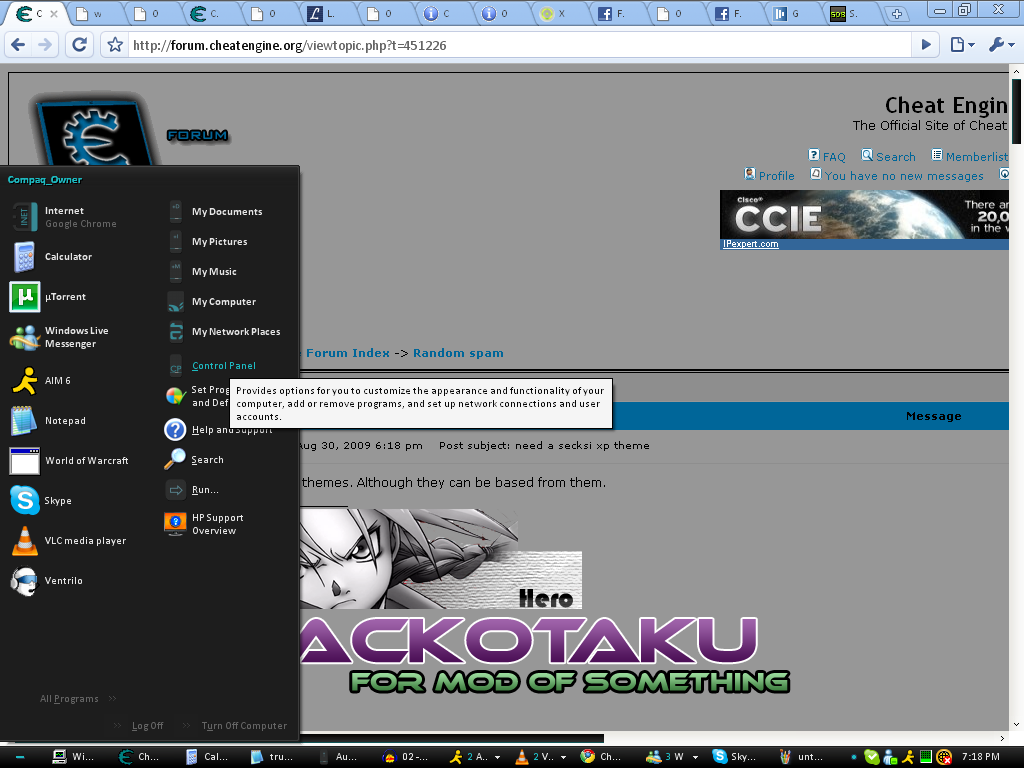Expand All Programs list

tap(78, 698)
